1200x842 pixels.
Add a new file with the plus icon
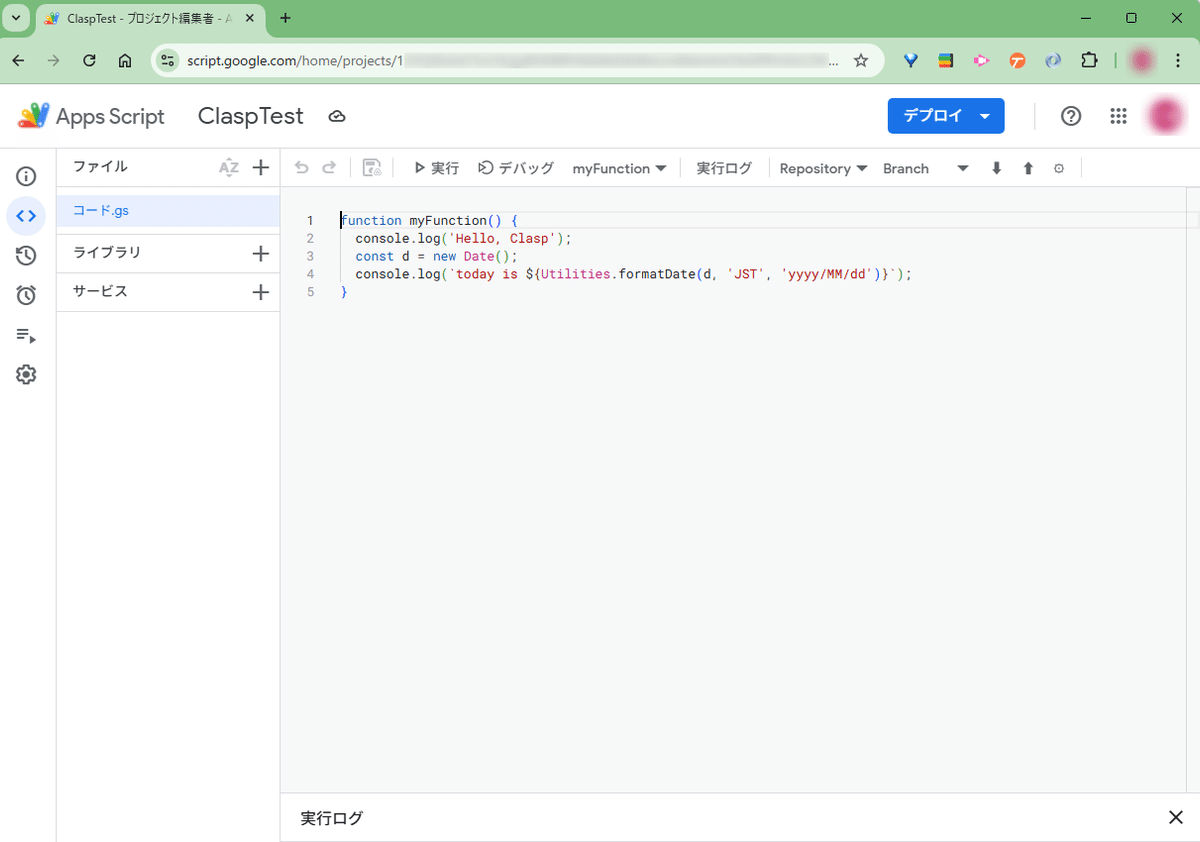coord(261,167)
